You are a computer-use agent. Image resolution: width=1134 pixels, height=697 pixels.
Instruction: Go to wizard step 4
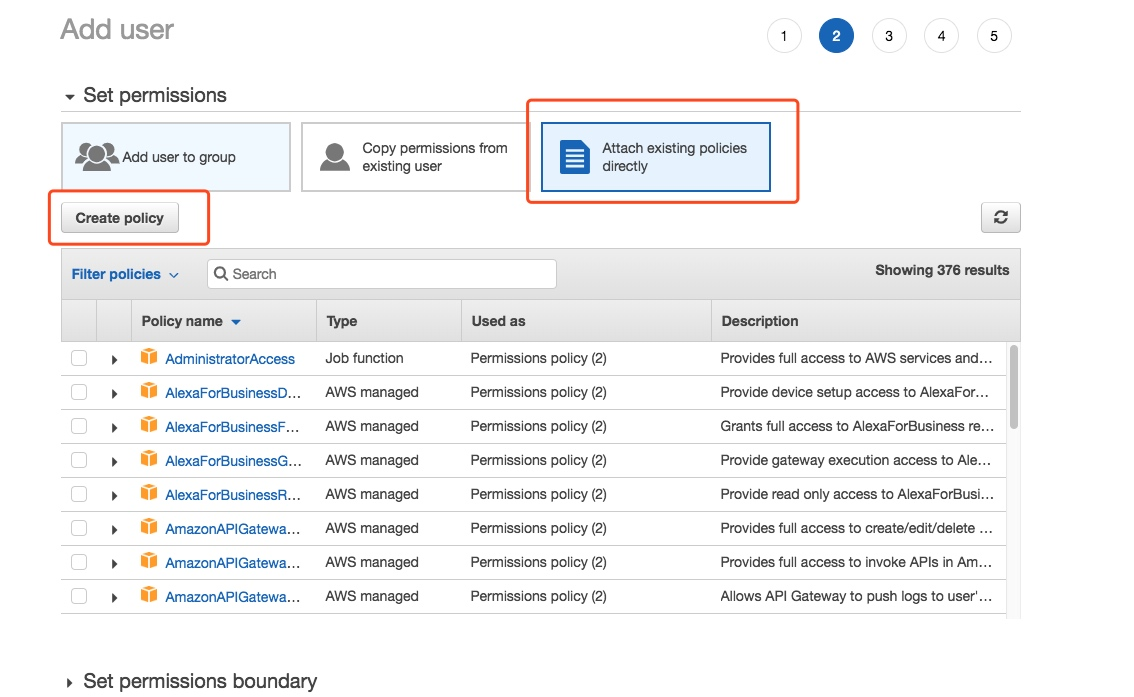(x=941, y=36)
